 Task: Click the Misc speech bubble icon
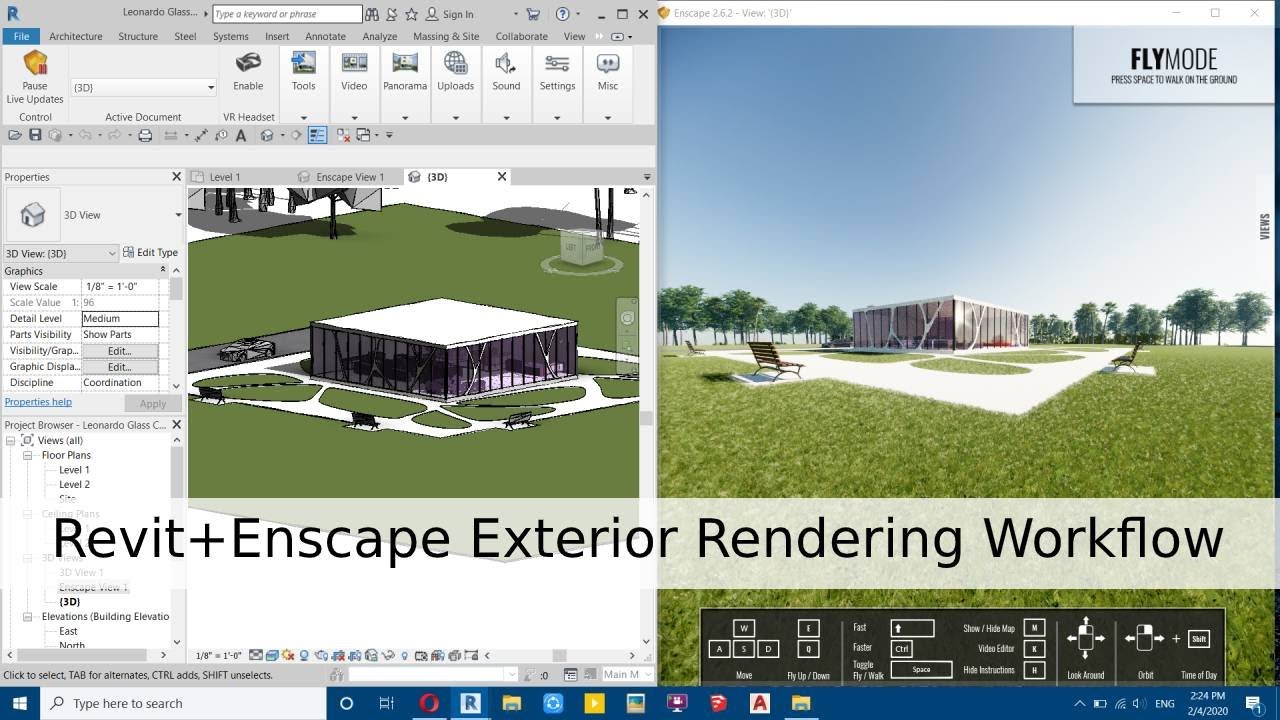(608, 63)
